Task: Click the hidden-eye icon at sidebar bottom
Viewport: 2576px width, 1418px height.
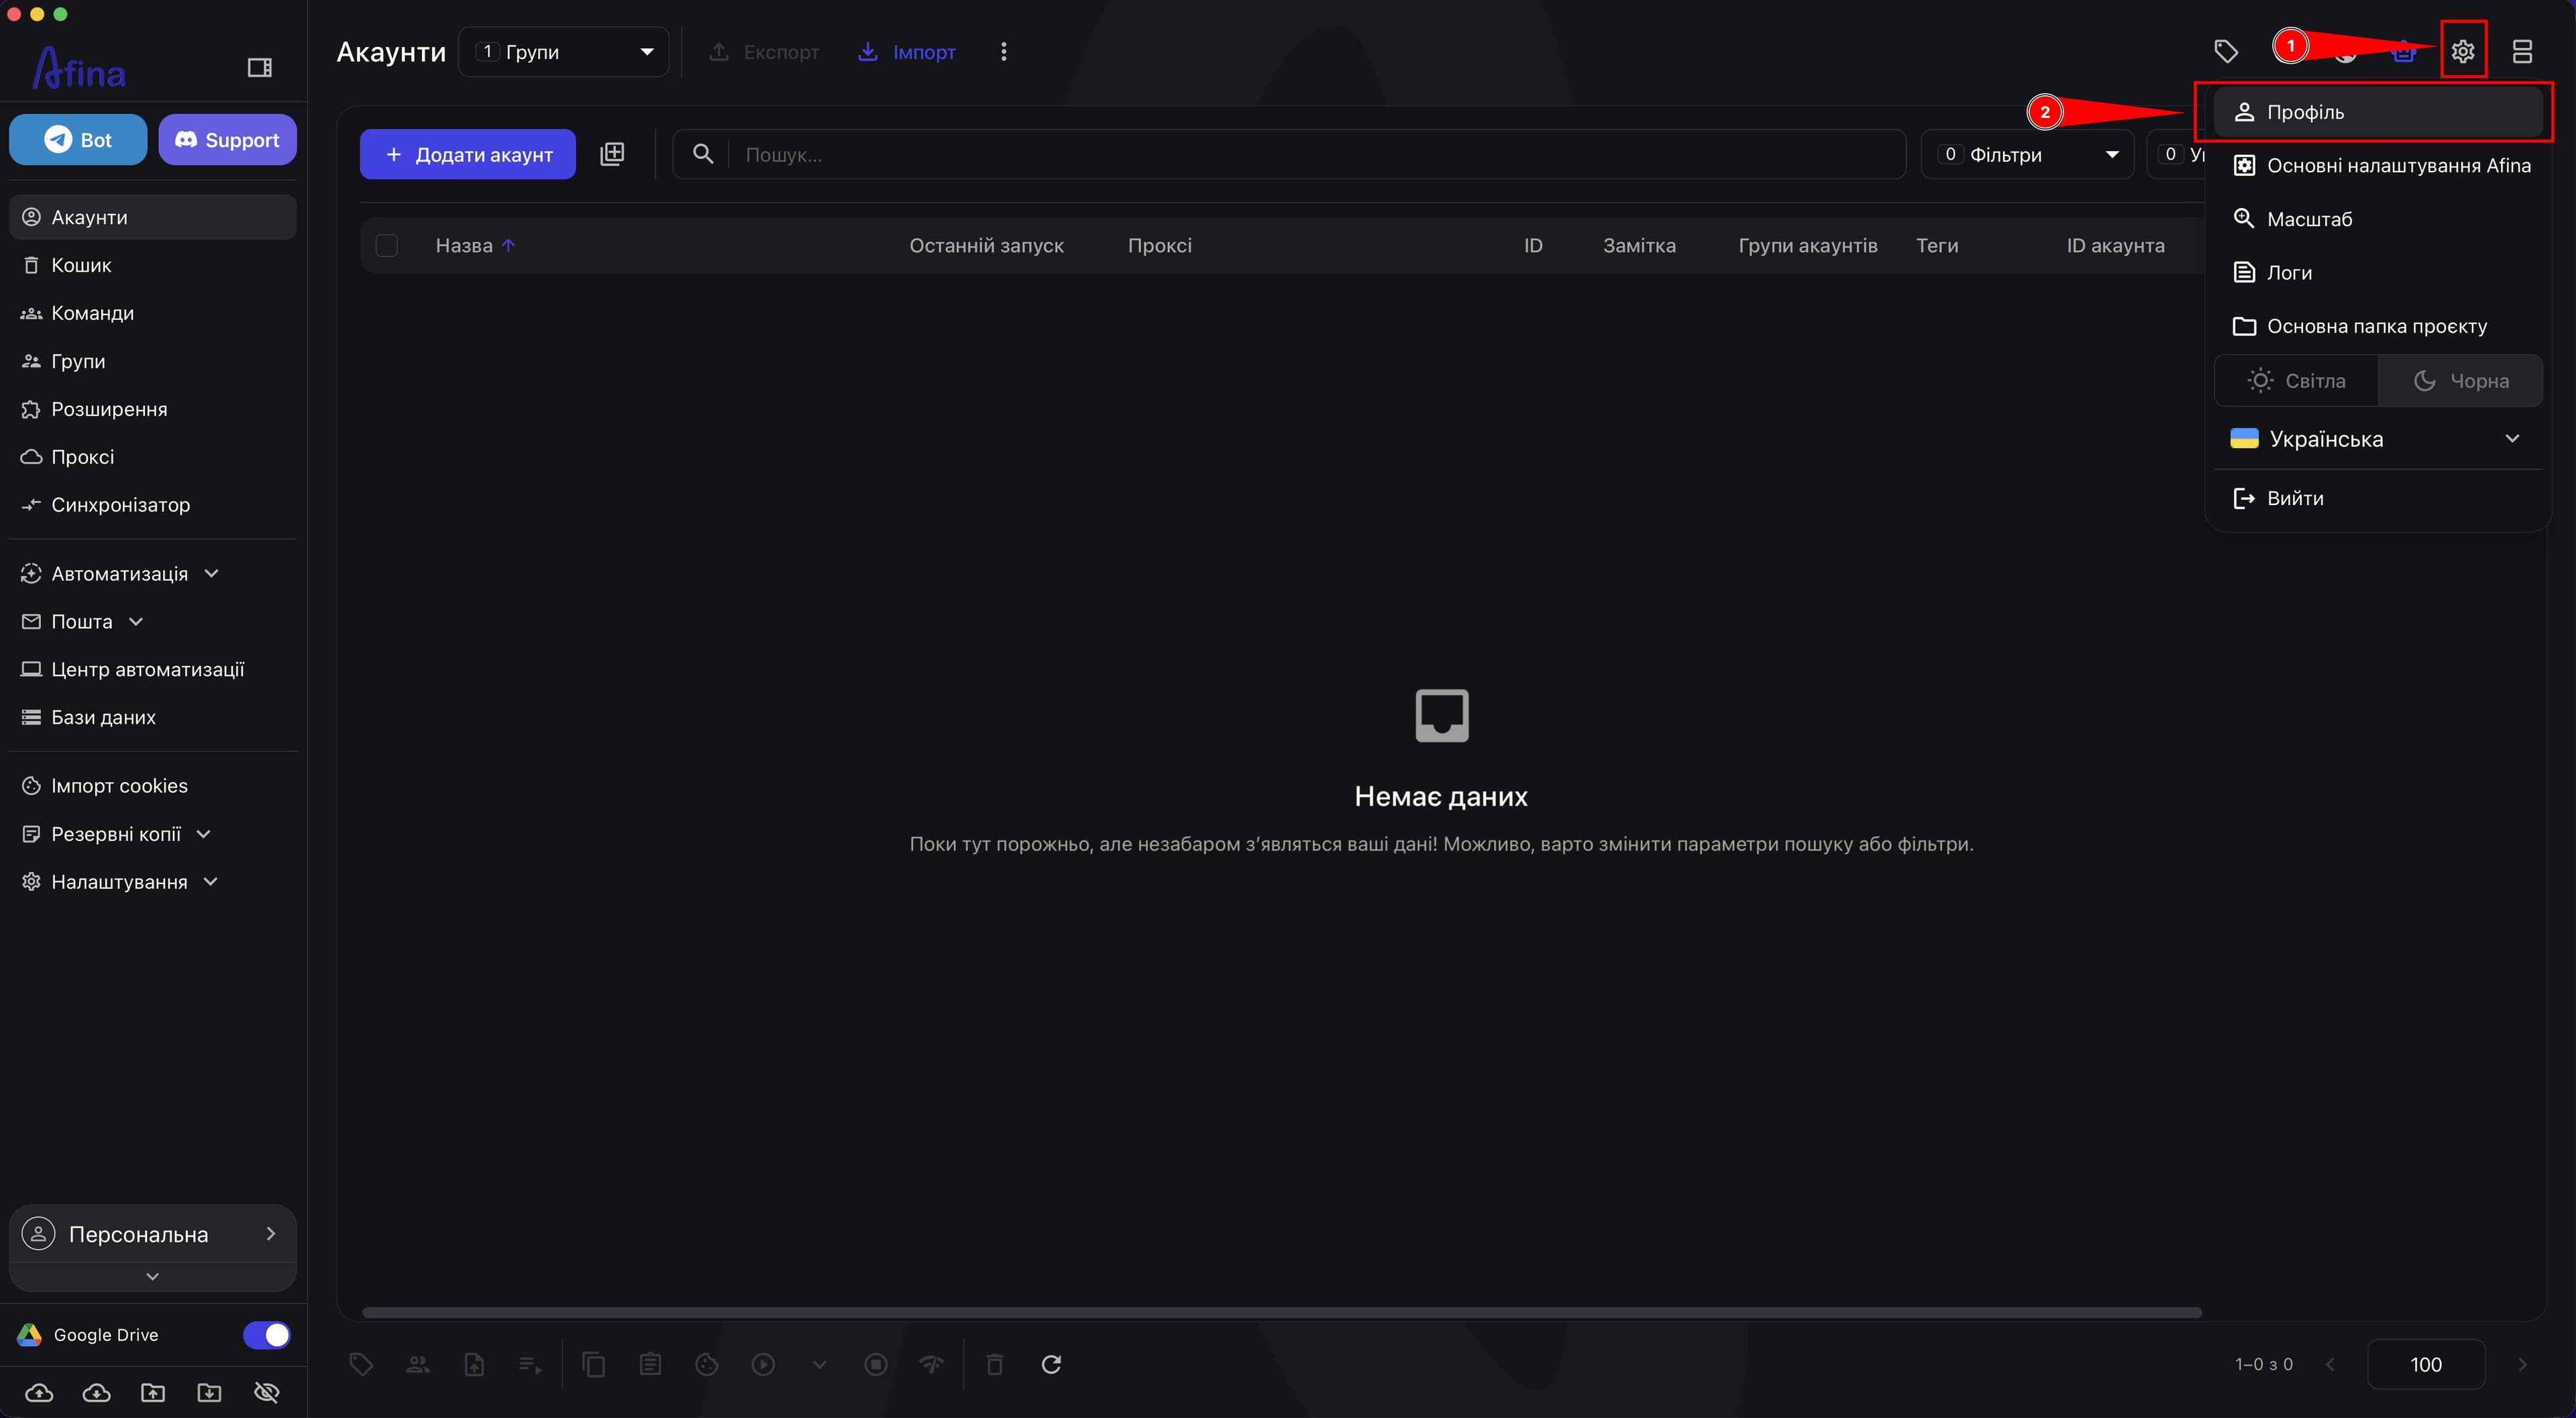Action: click(x=266, y=1392)
